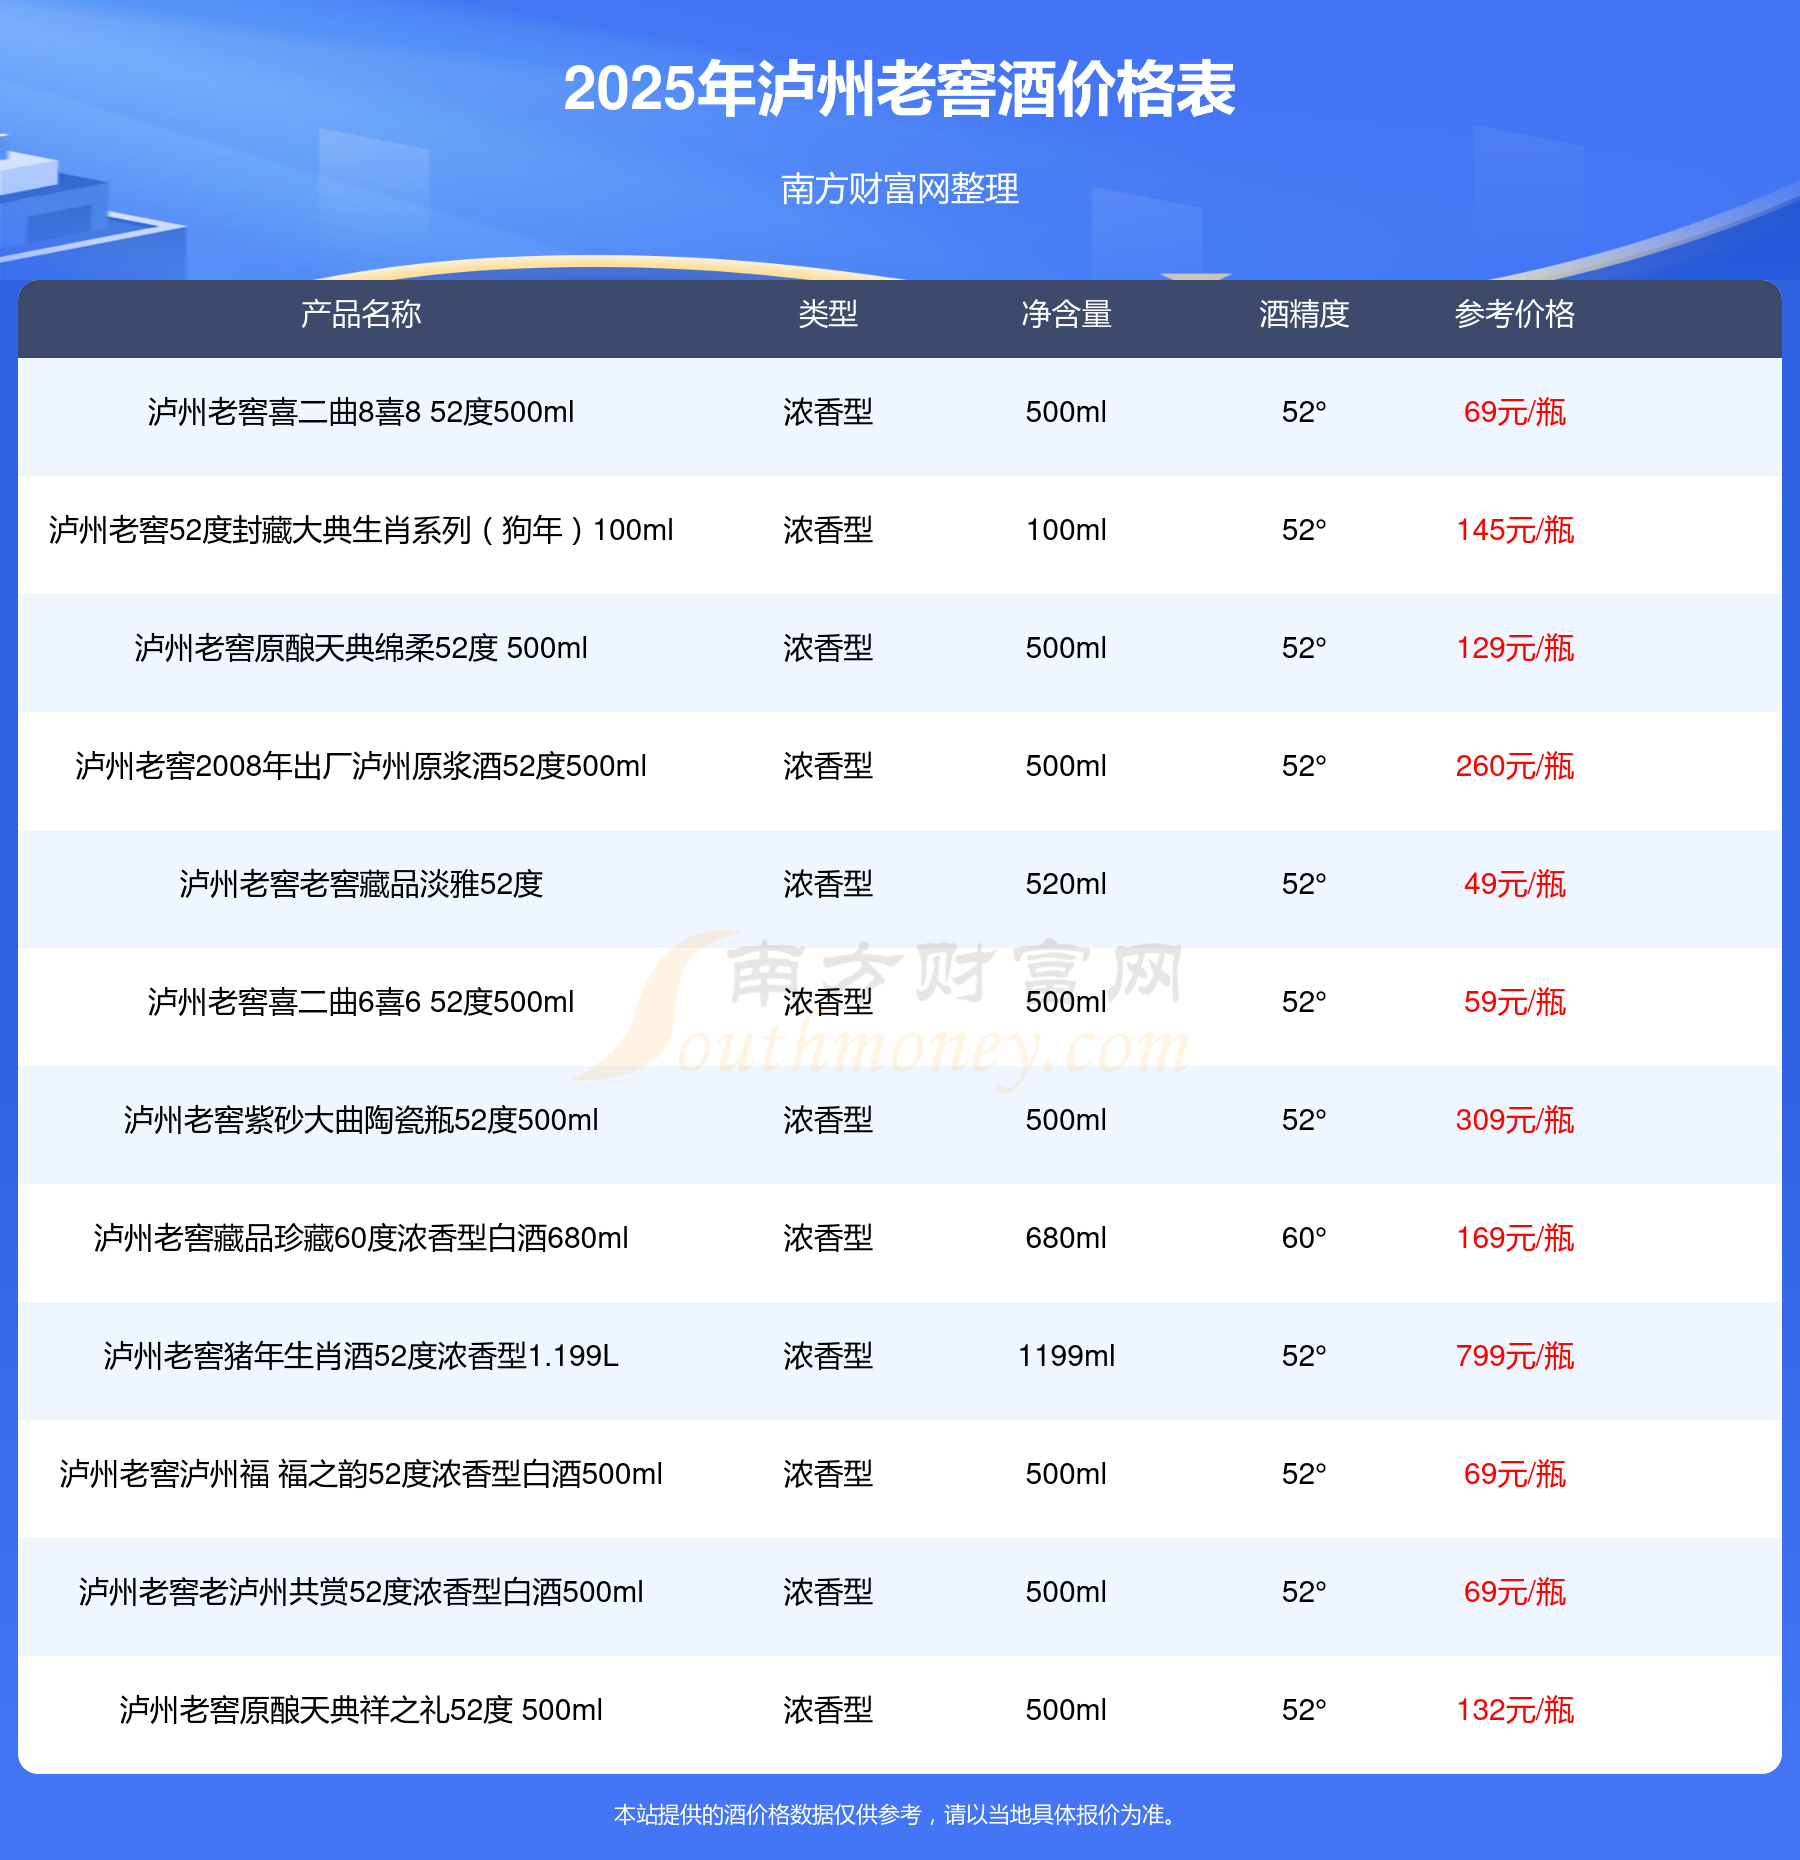
Task: Click the 260元/瓶 price
Action: pyautogui.click(x=1515, y=766)
